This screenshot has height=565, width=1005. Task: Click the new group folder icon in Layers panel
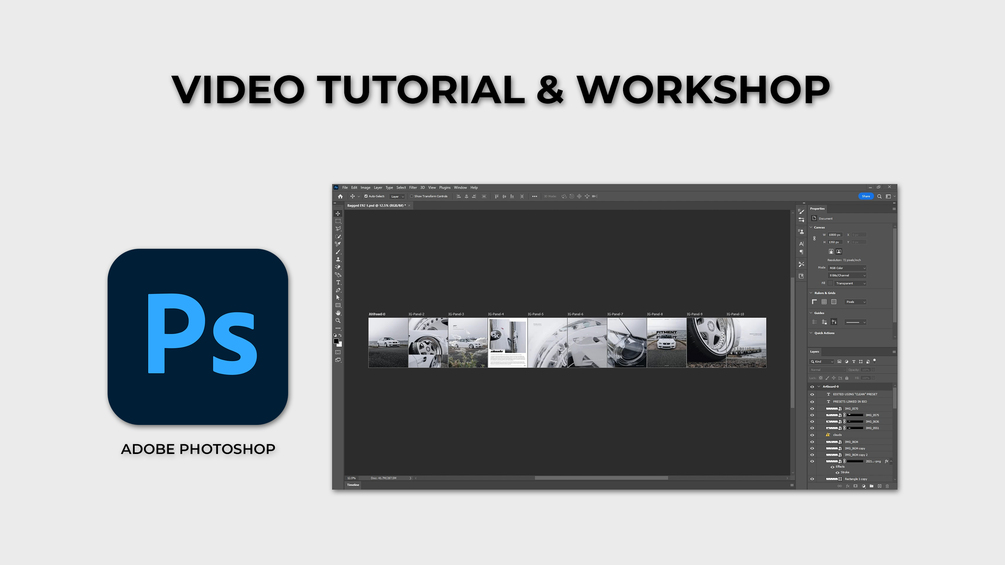coord(871,486)
